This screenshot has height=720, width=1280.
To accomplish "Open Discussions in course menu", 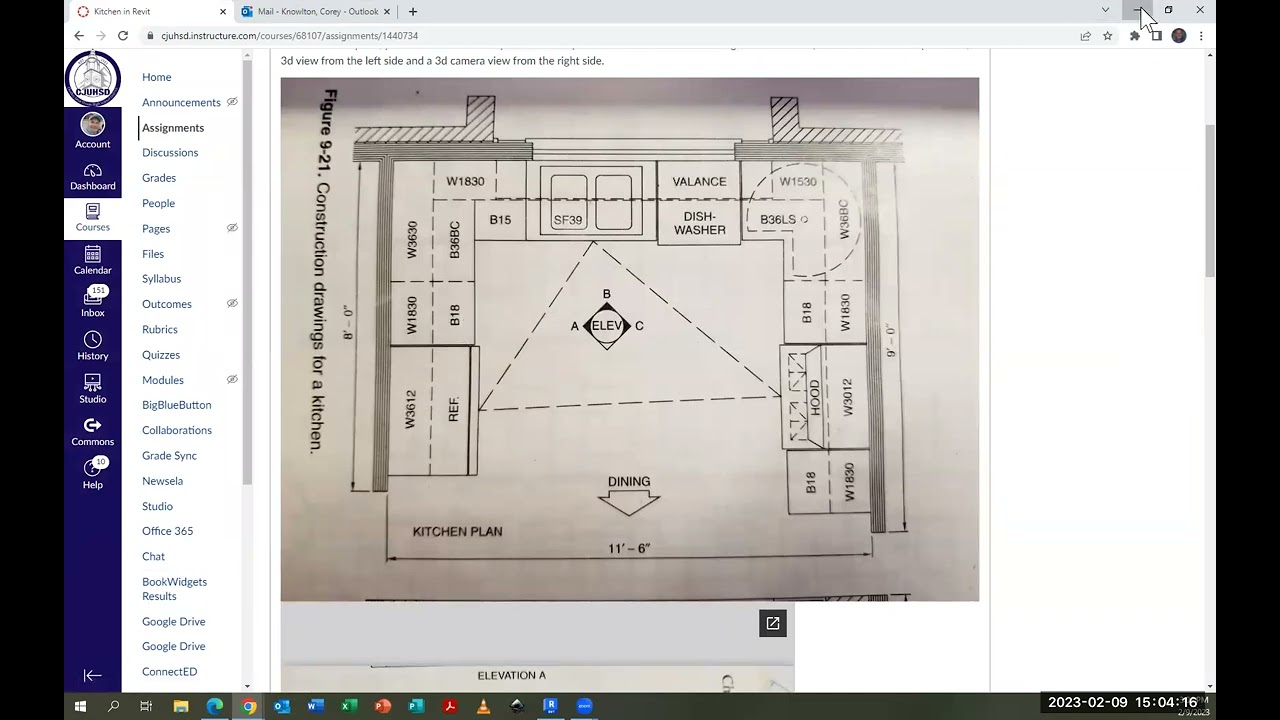I will tap(170, 153).
